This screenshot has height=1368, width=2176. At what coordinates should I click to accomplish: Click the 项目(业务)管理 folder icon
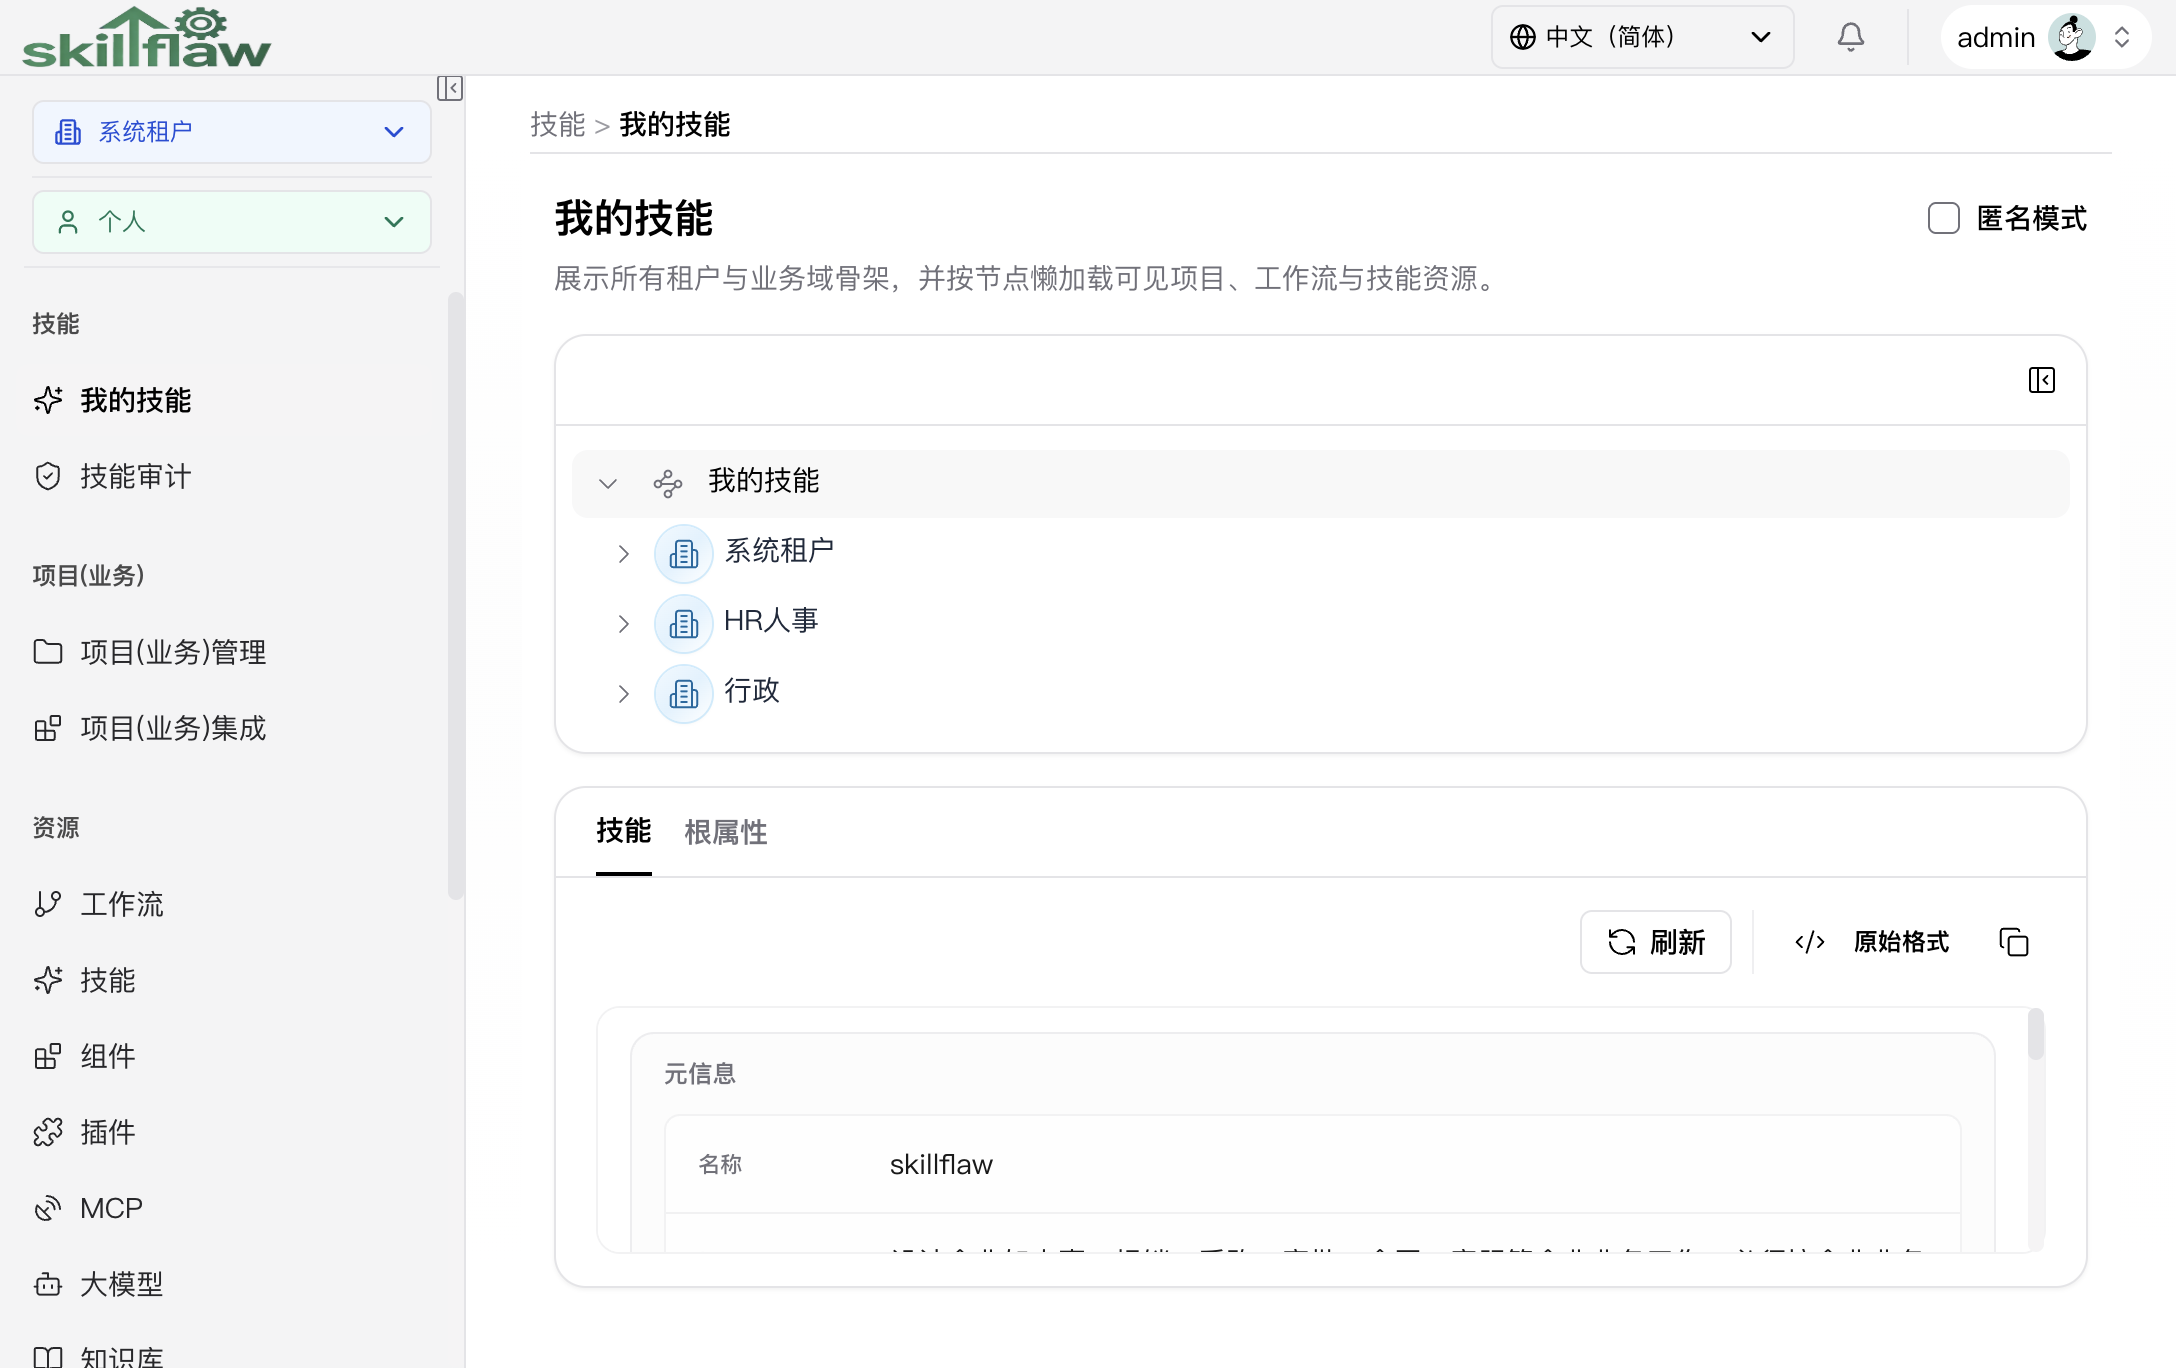[x=48, y=652]
